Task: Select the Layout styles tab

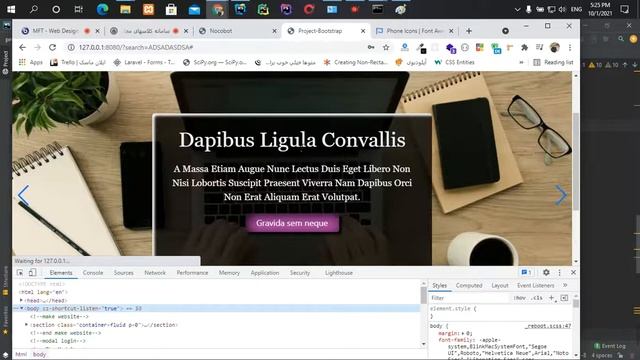Action: [x=500, y=285]
